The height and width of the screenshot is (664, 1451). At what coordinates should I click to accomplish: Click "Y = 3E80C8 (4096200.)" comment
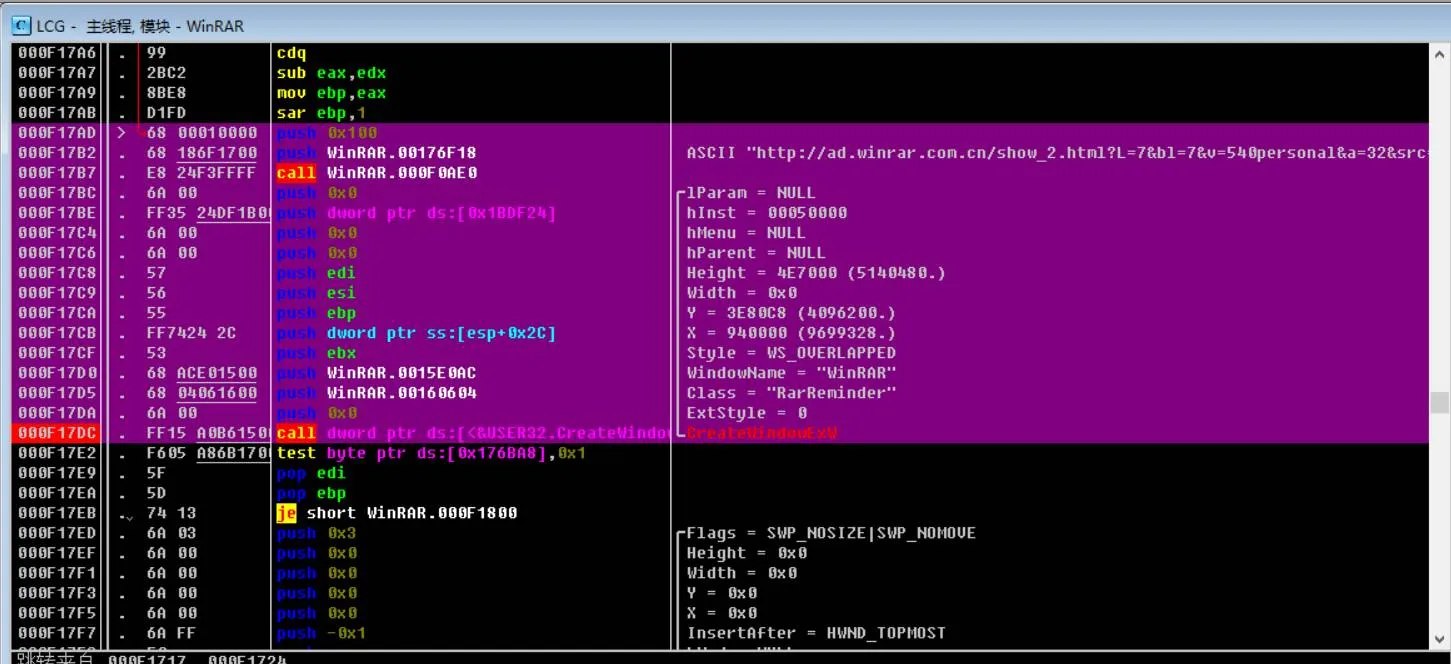(x=791, y=313)
